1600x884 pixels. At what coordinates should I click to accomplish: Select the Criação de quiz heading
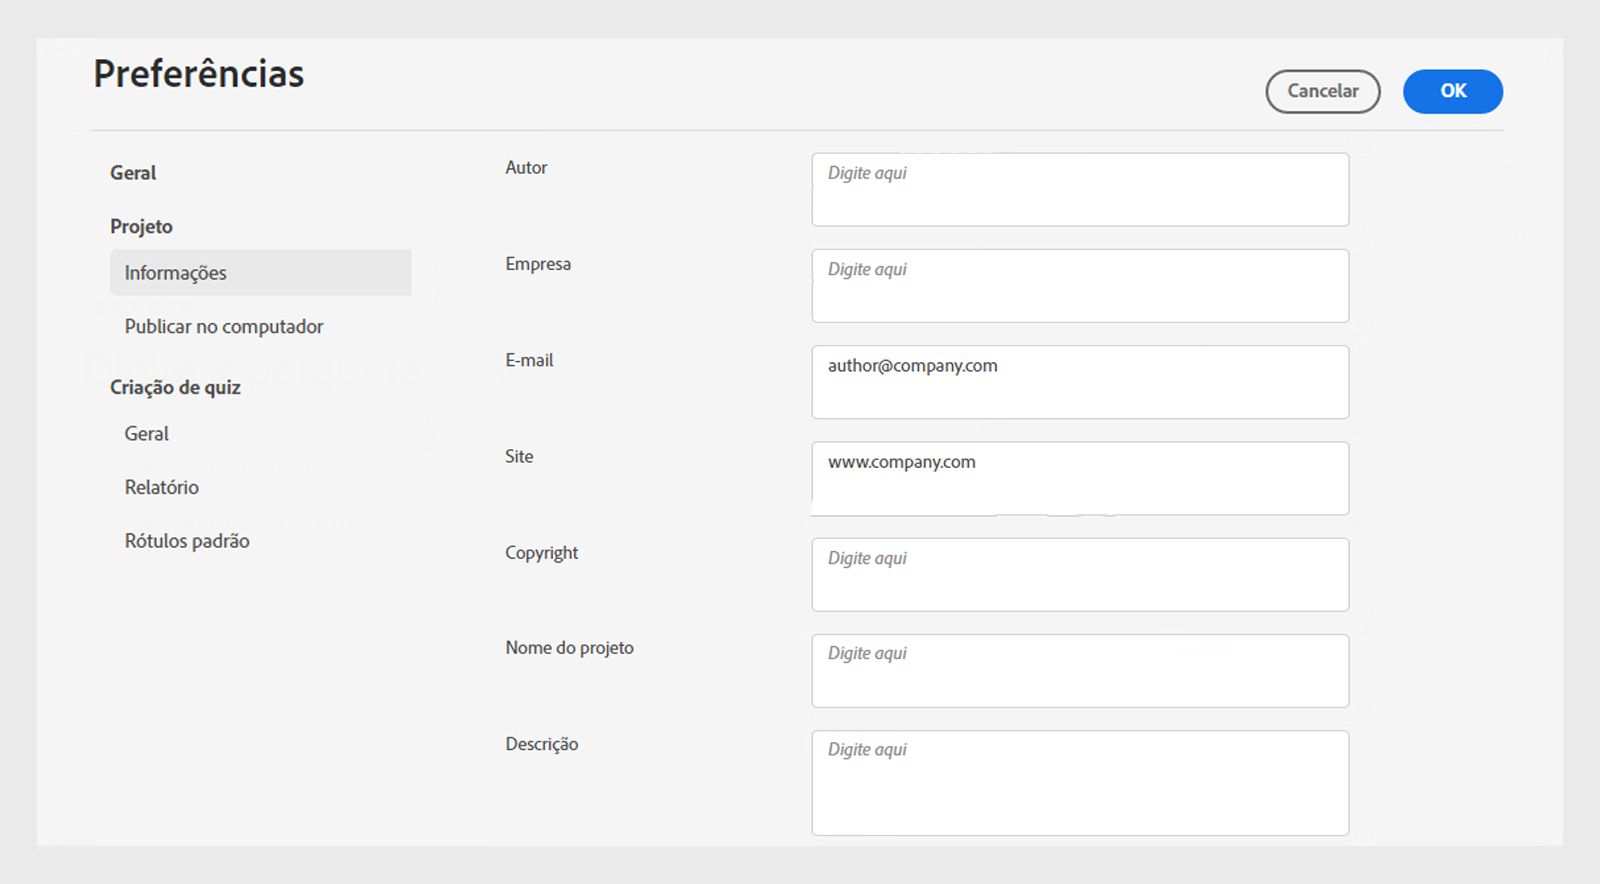175,388
